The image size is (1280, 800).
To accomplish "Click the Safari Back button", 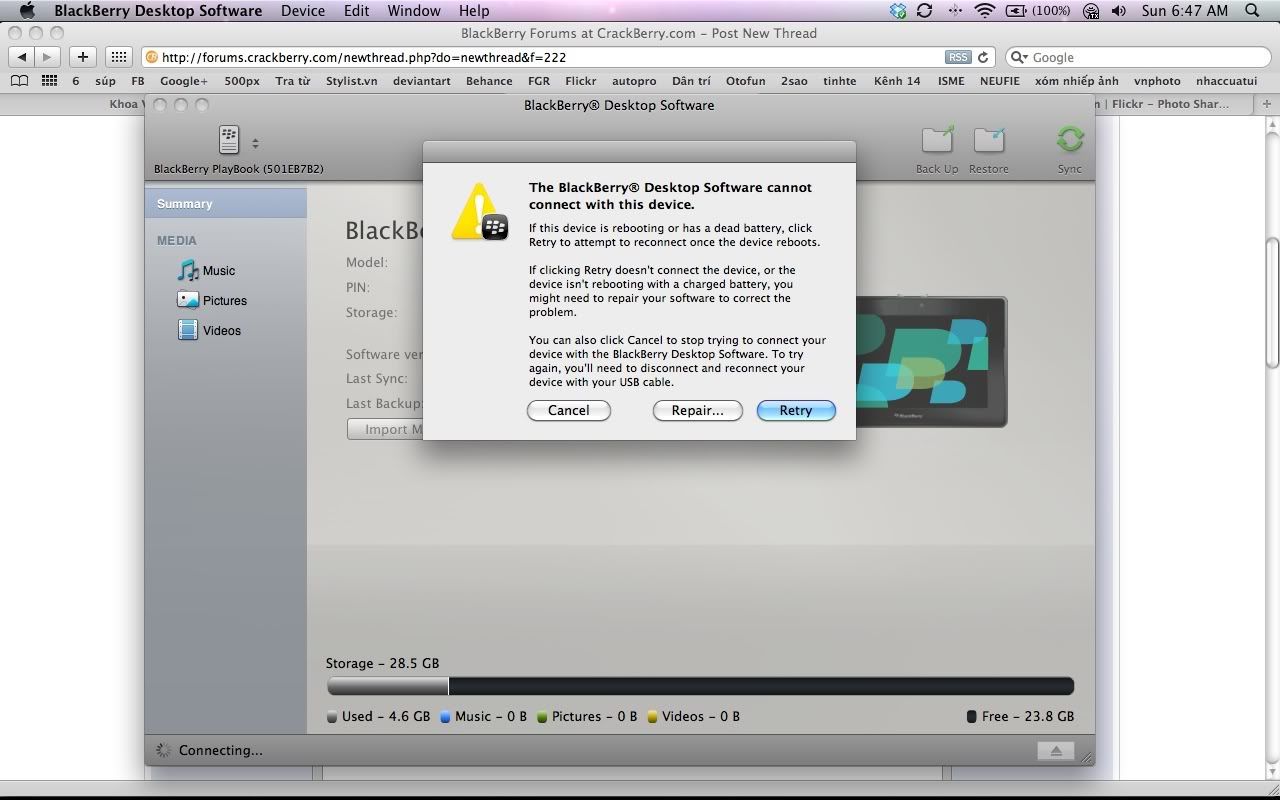I will tap(22, 57).
